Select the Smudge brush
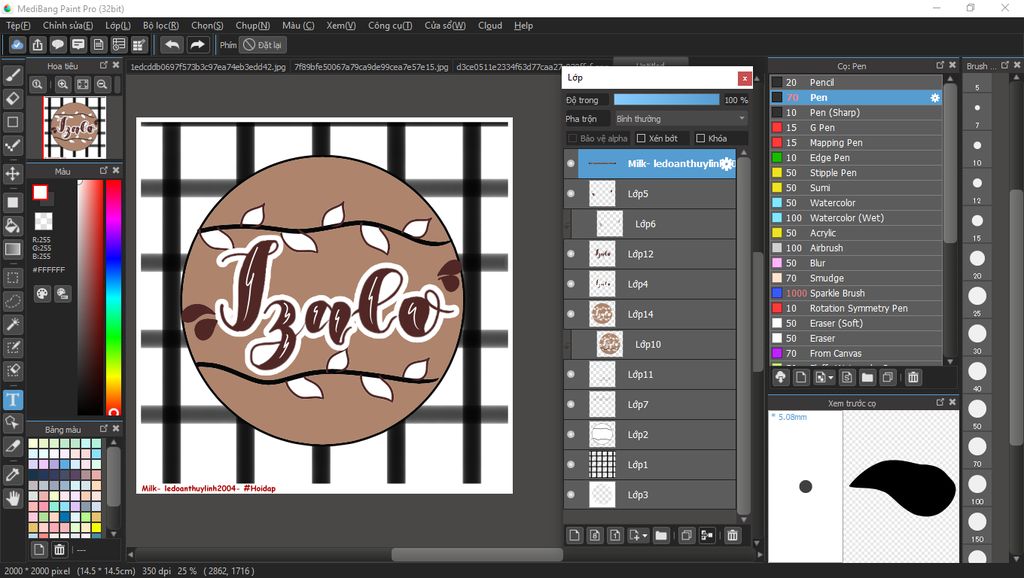 [856, 278]
